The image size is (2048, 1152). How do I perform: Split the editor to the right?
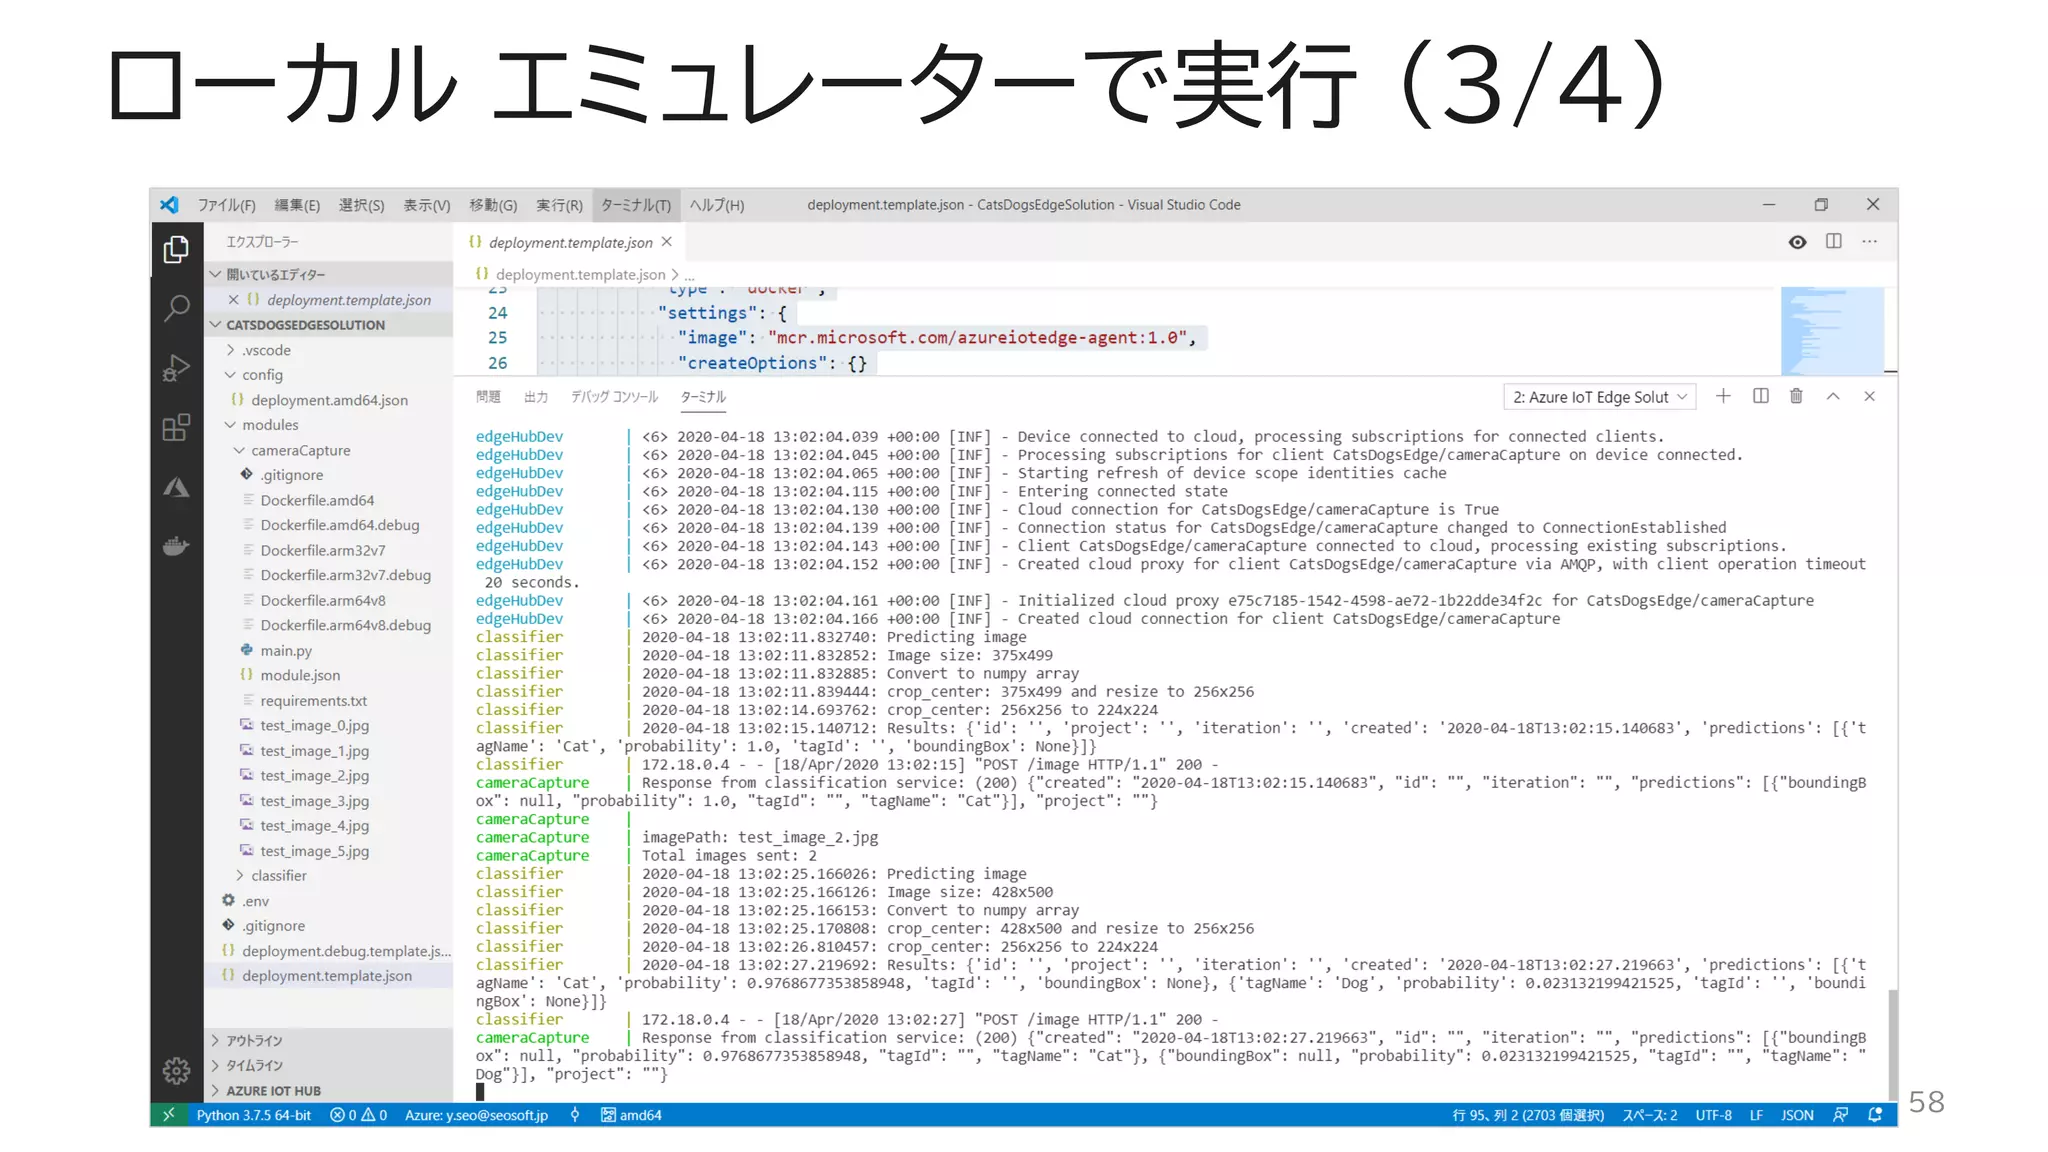coord(1833,241)
